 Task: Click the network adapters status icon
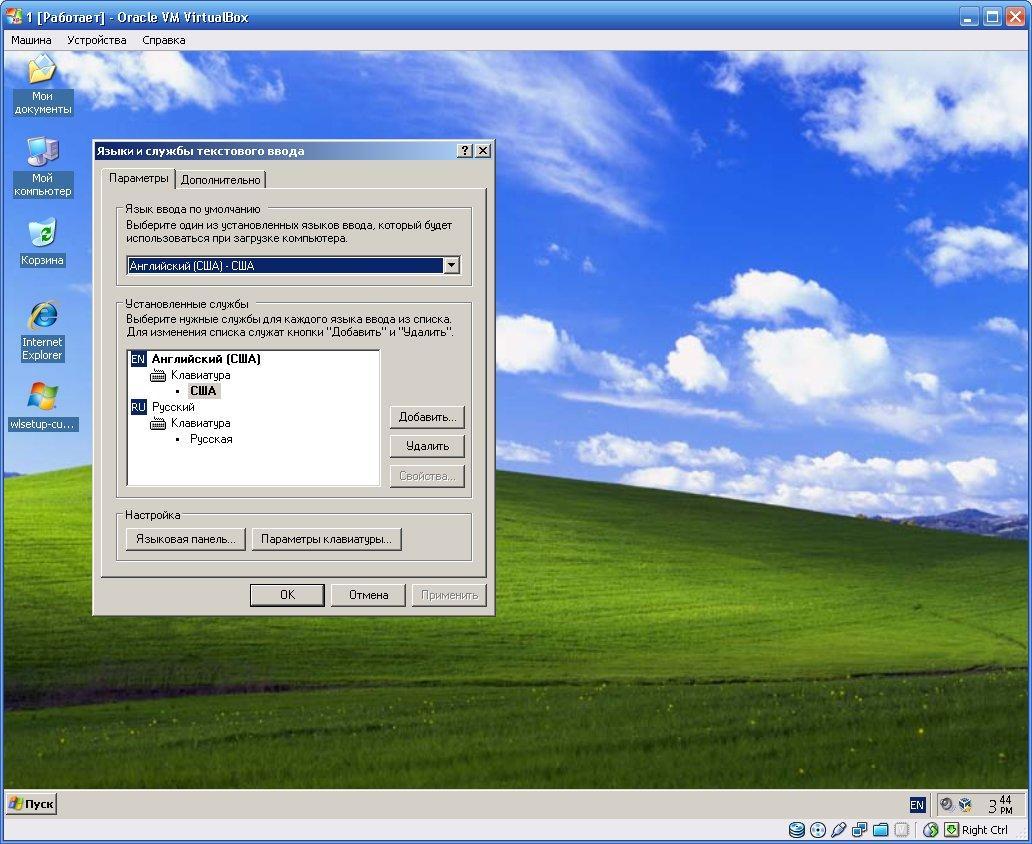pos(860,830)
